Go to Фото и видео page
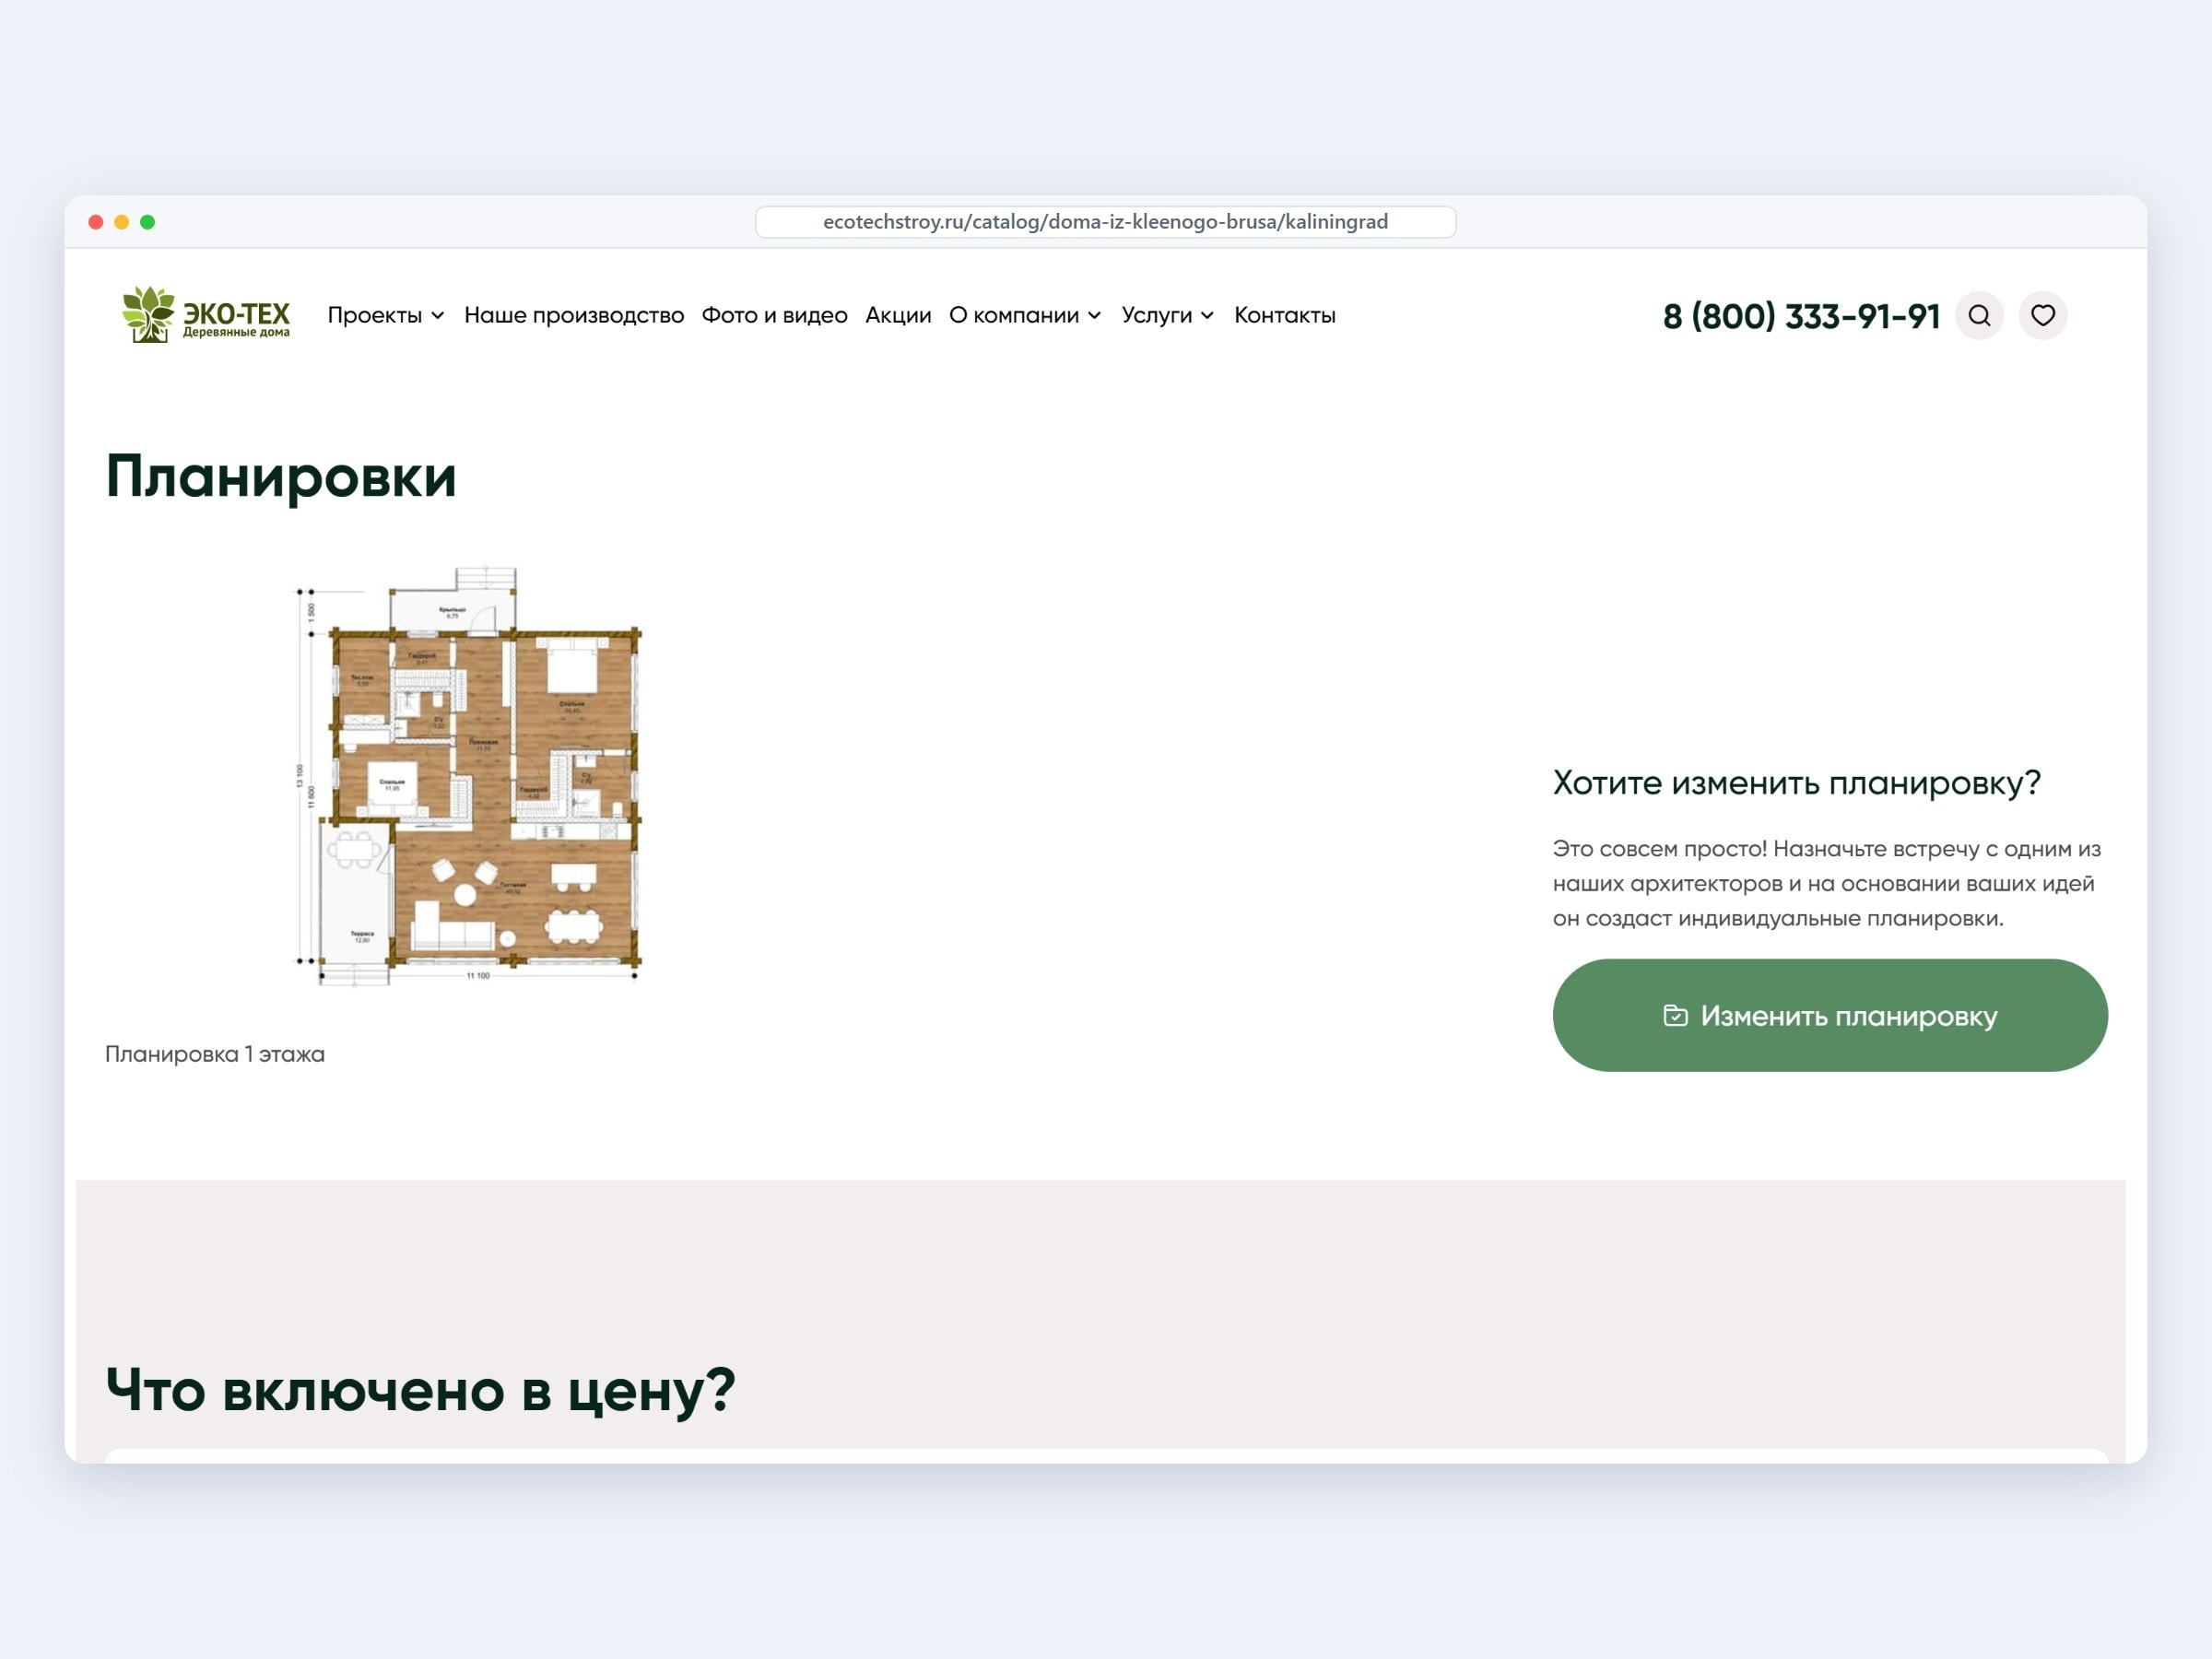Image resolution: width=2212 pixels, height=1659 pixels. pyautogui.click(x=774, y=315)
